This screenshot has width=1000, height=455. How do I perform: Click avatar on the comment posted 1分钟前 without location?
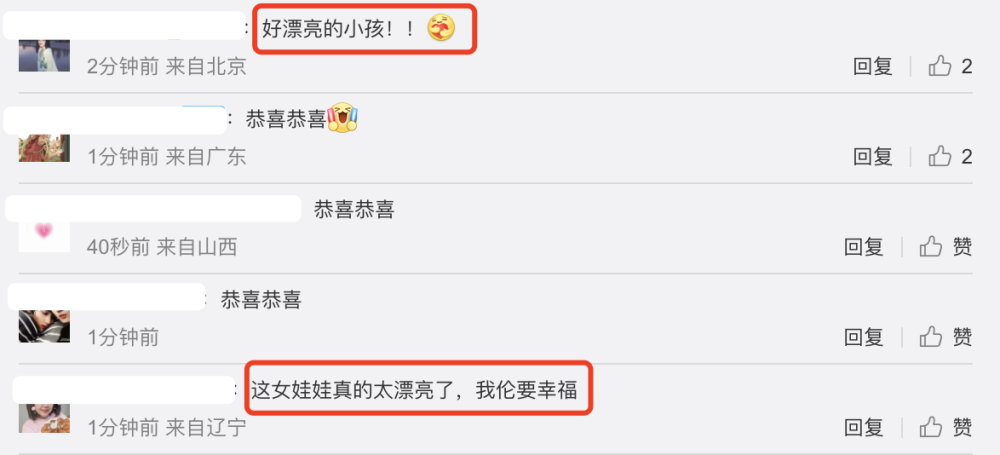coord(44,326)
